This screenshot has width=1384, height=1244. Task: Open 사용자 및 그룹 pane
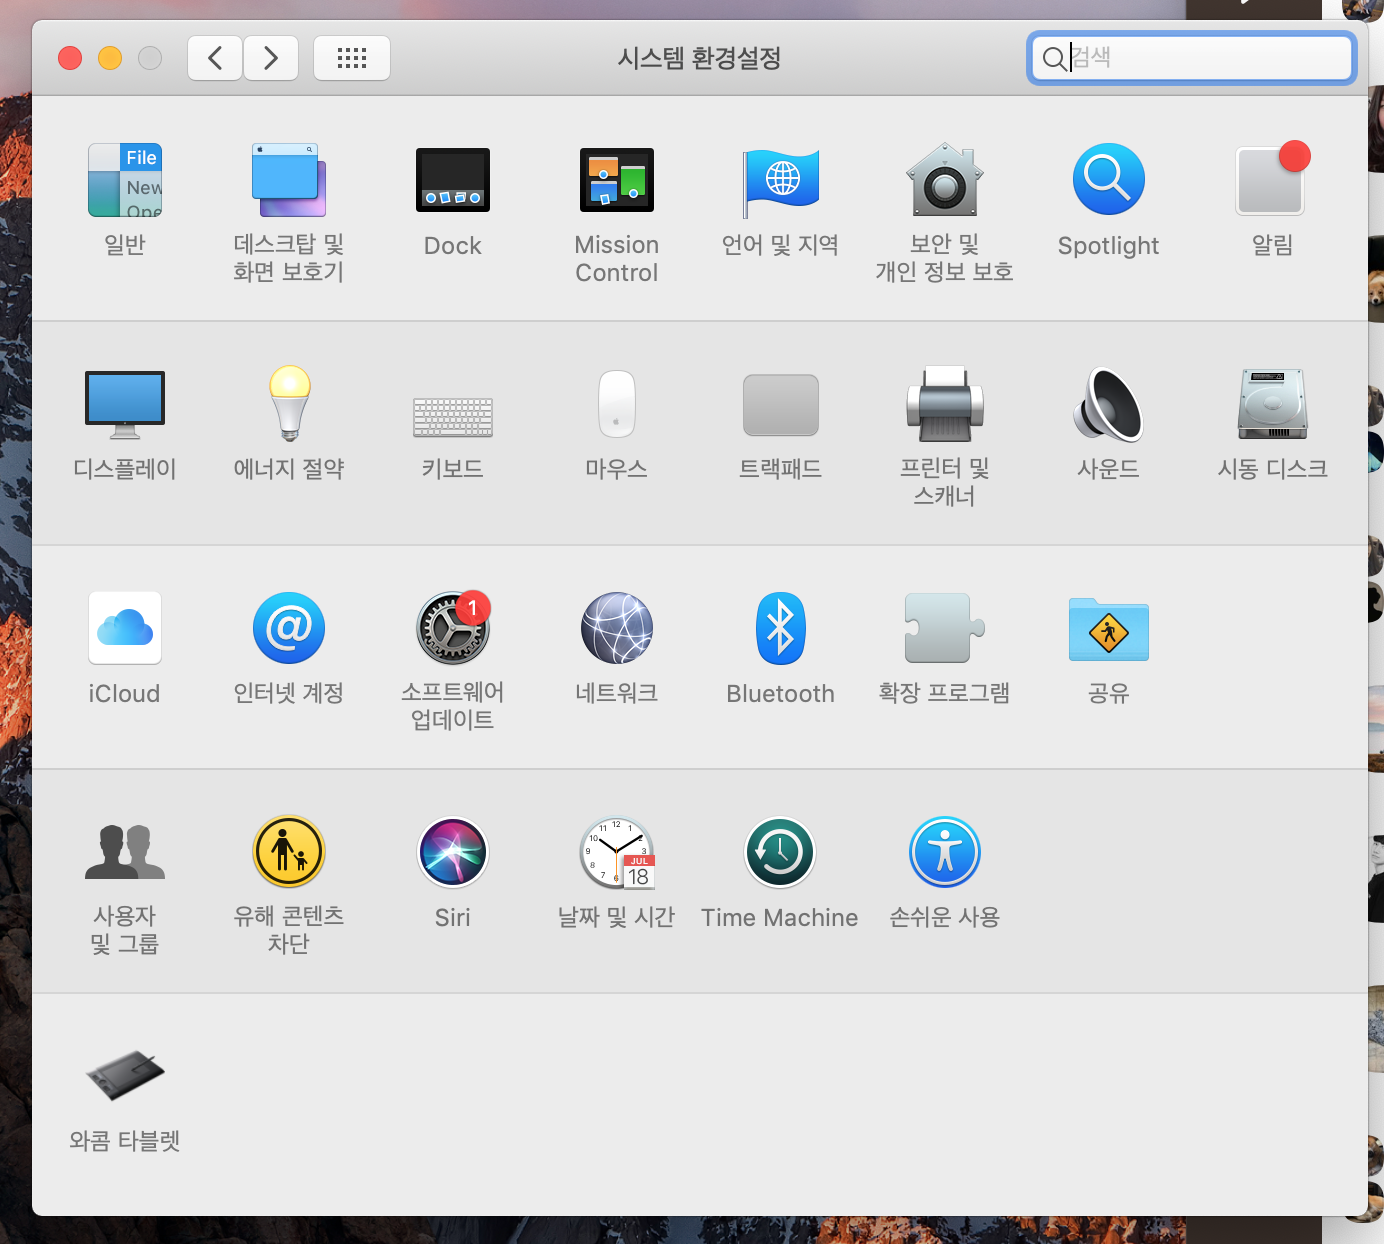pyautogui.click(x=125, y=852)
